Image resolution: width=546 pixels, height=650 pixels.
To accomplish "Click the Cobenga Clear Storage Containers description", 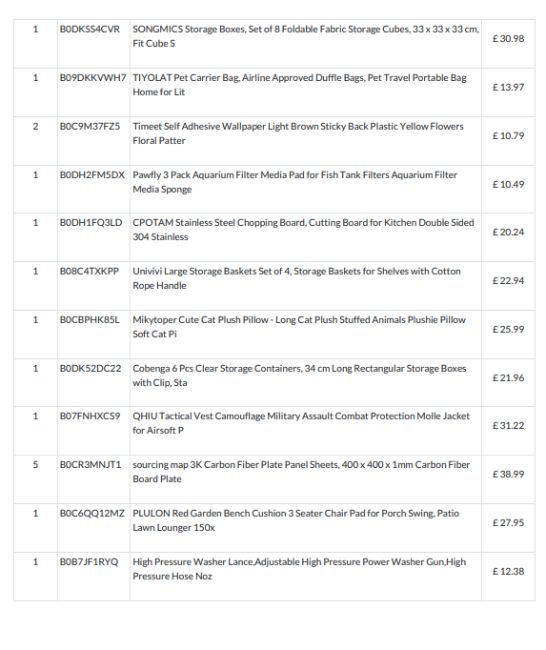I will (299, 375).
